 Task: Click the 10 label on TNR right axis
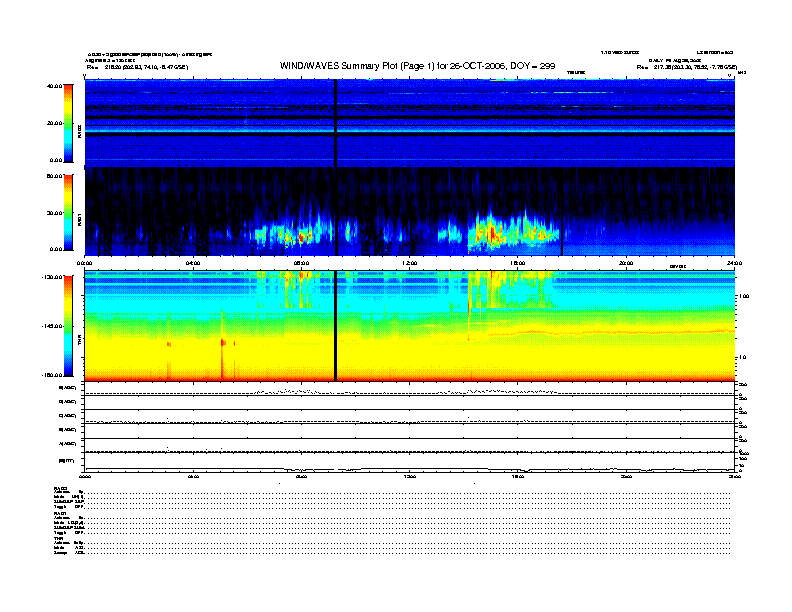742,358
